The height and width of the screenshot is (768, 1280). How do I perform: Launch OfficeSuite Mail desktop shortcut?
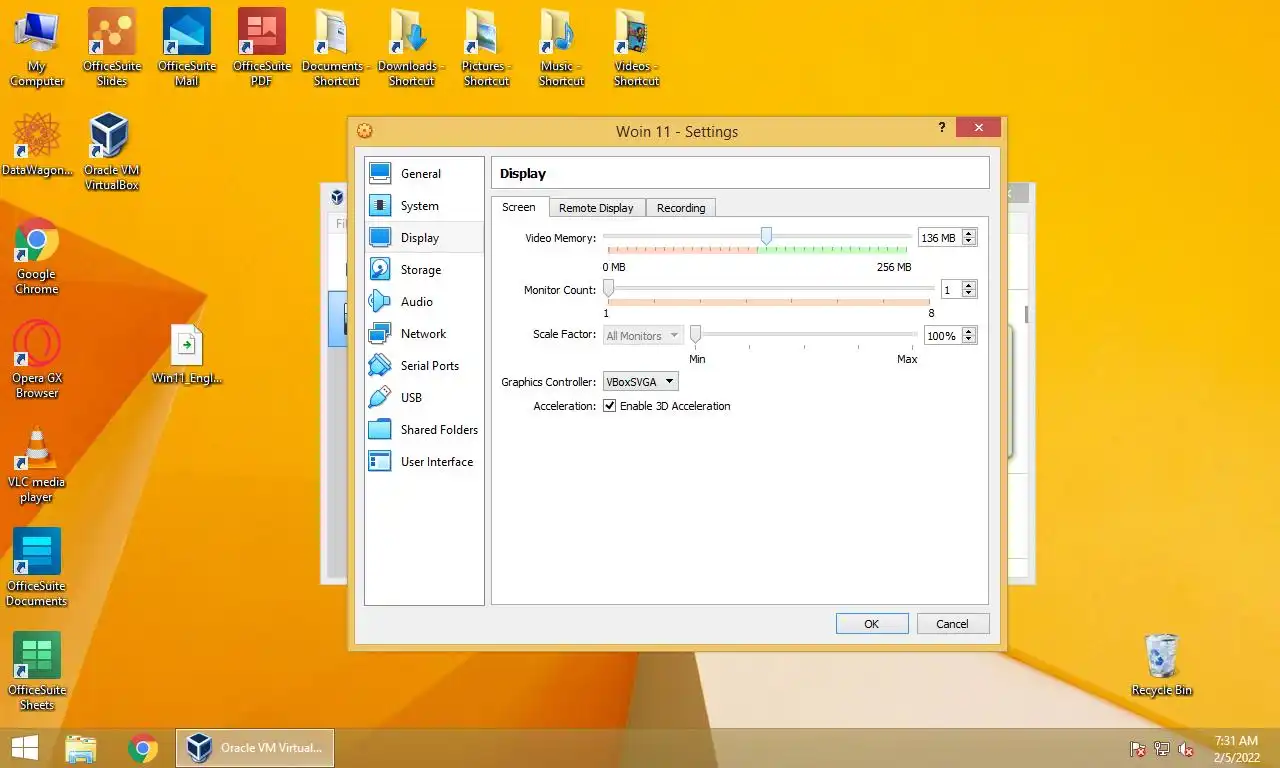click(x=187, y=48)
